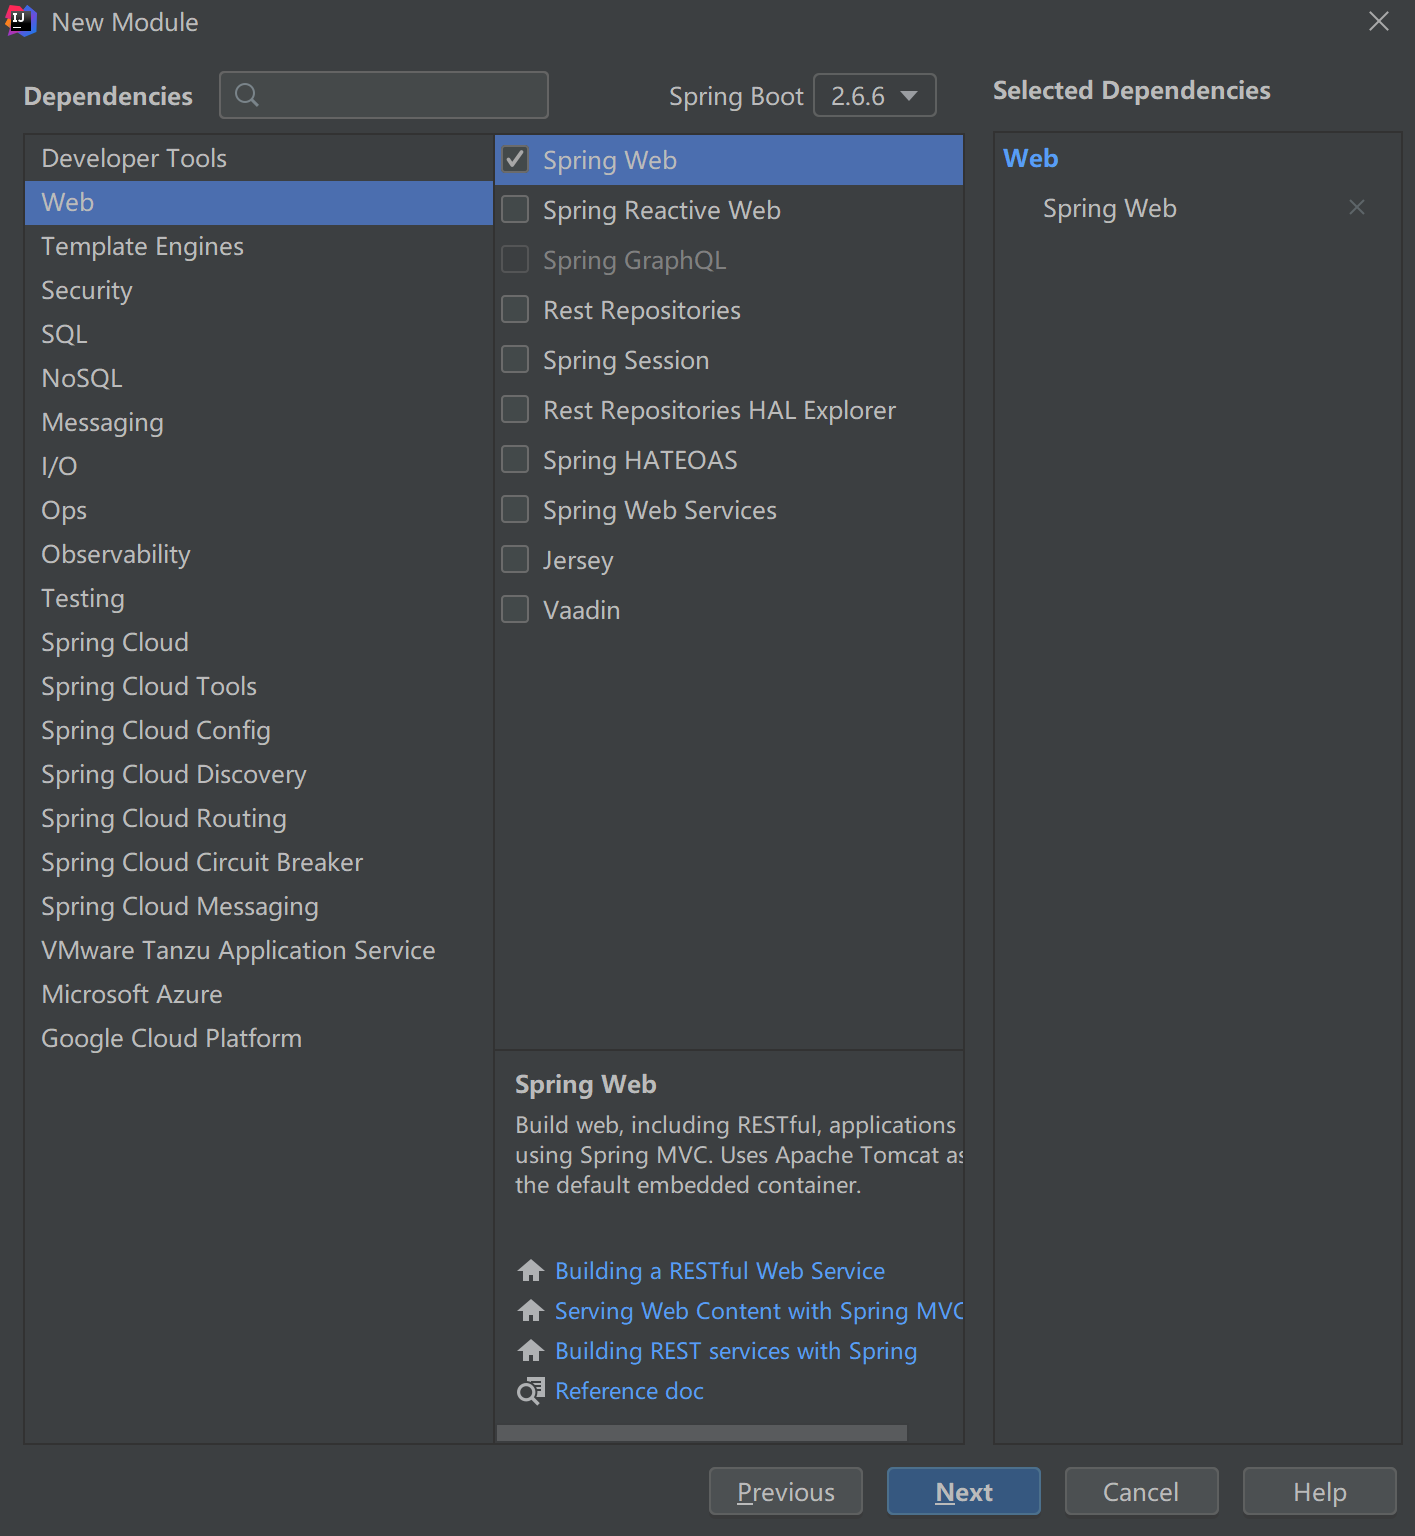Click the home icon beside Serving Web Content
Screen dimensions: 1415x1536
(x=531, y=1311)
